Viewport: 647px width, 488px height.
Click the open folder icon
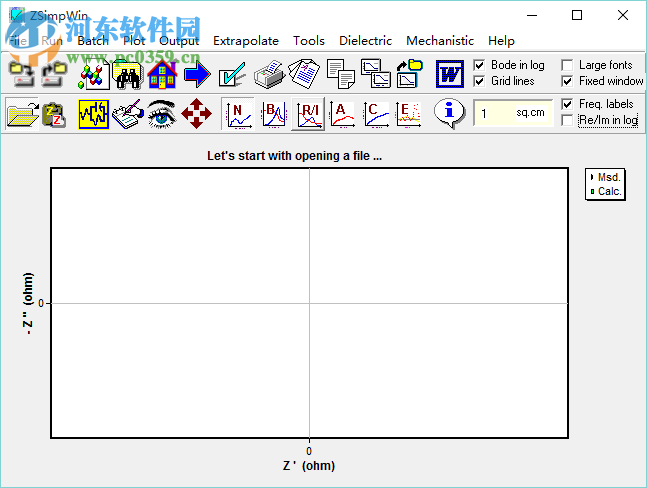[22, 113]
